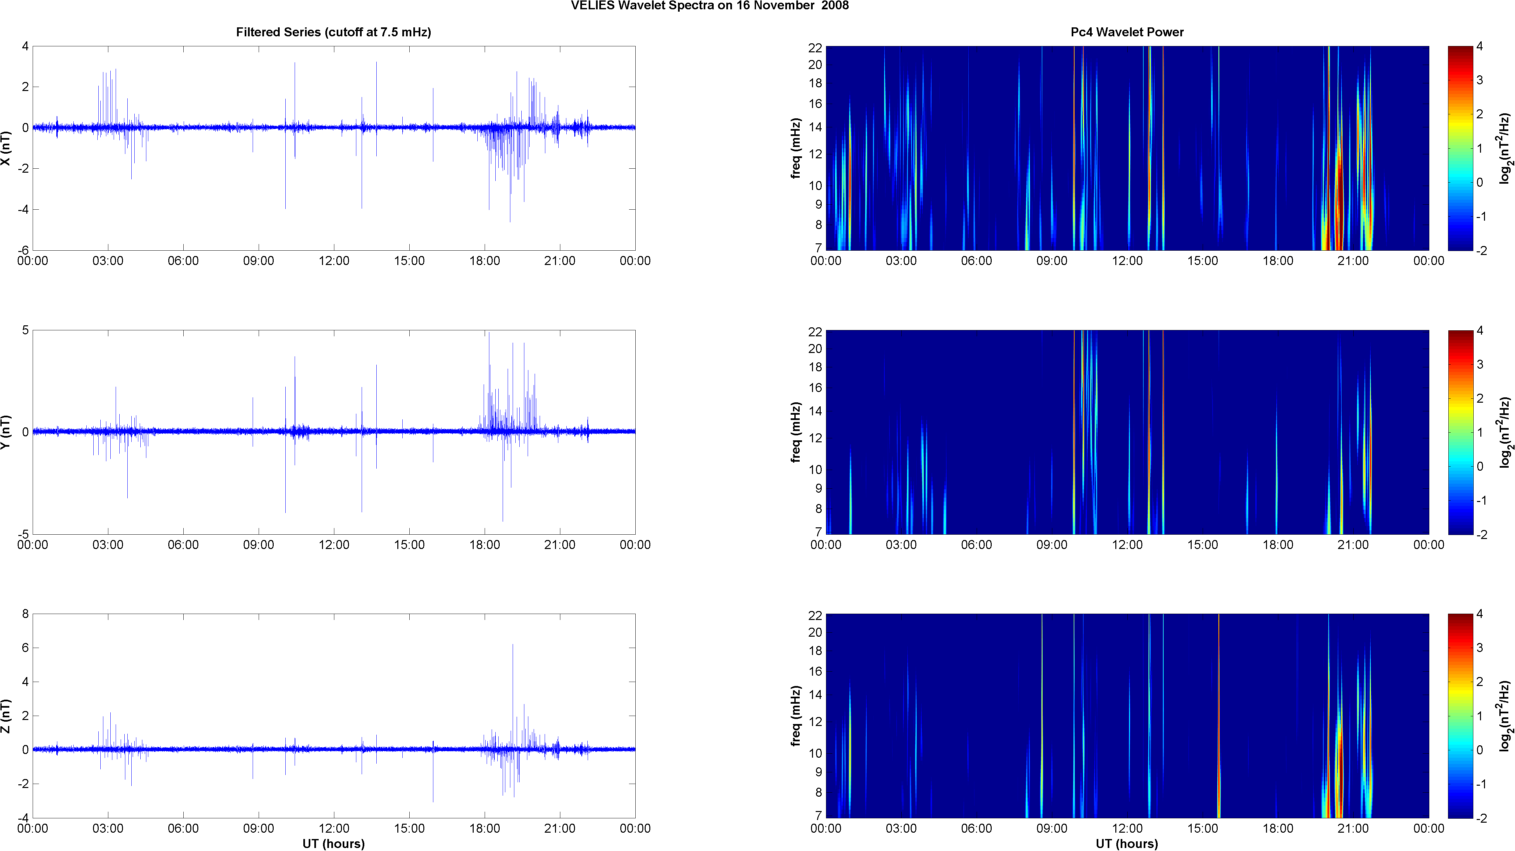Screen dimensions: 1515x851
Task: Click the top wavelet plot colorbar
Action: coord(1460,148)
